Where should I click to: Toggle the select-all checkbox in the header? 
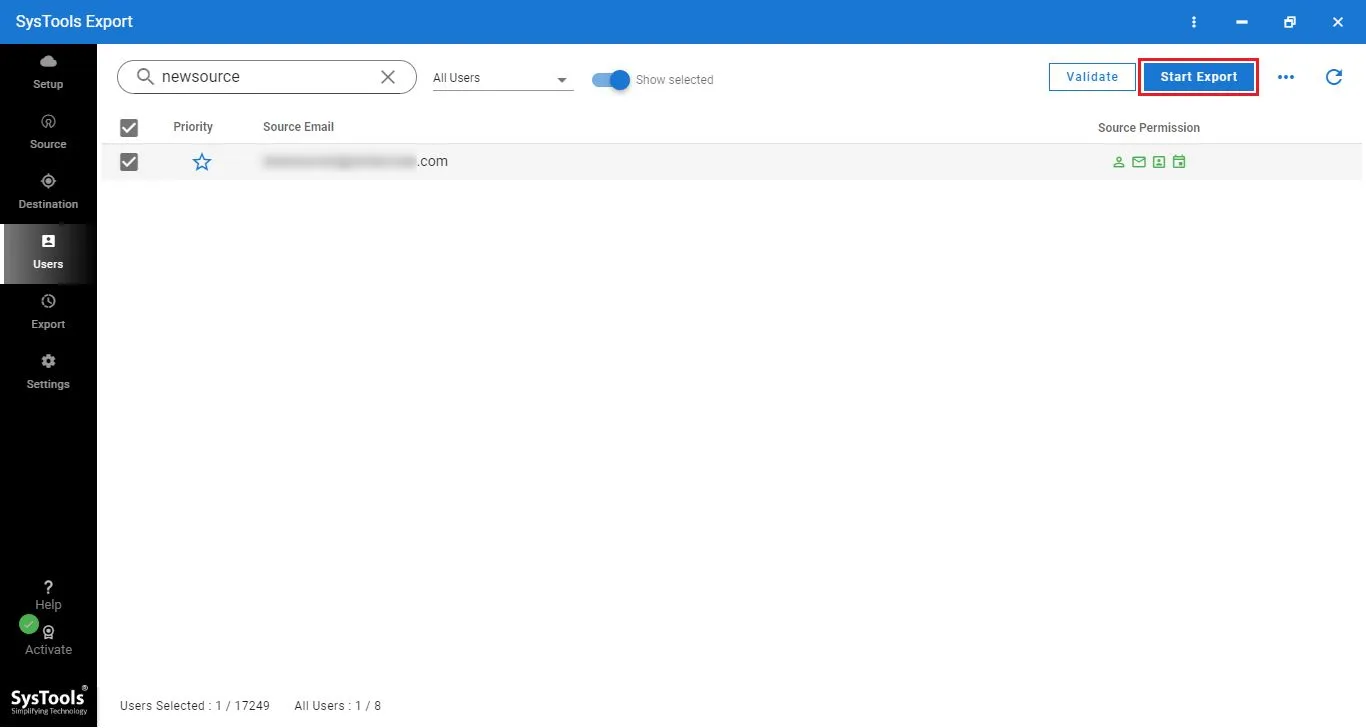(x=129, y=128)
